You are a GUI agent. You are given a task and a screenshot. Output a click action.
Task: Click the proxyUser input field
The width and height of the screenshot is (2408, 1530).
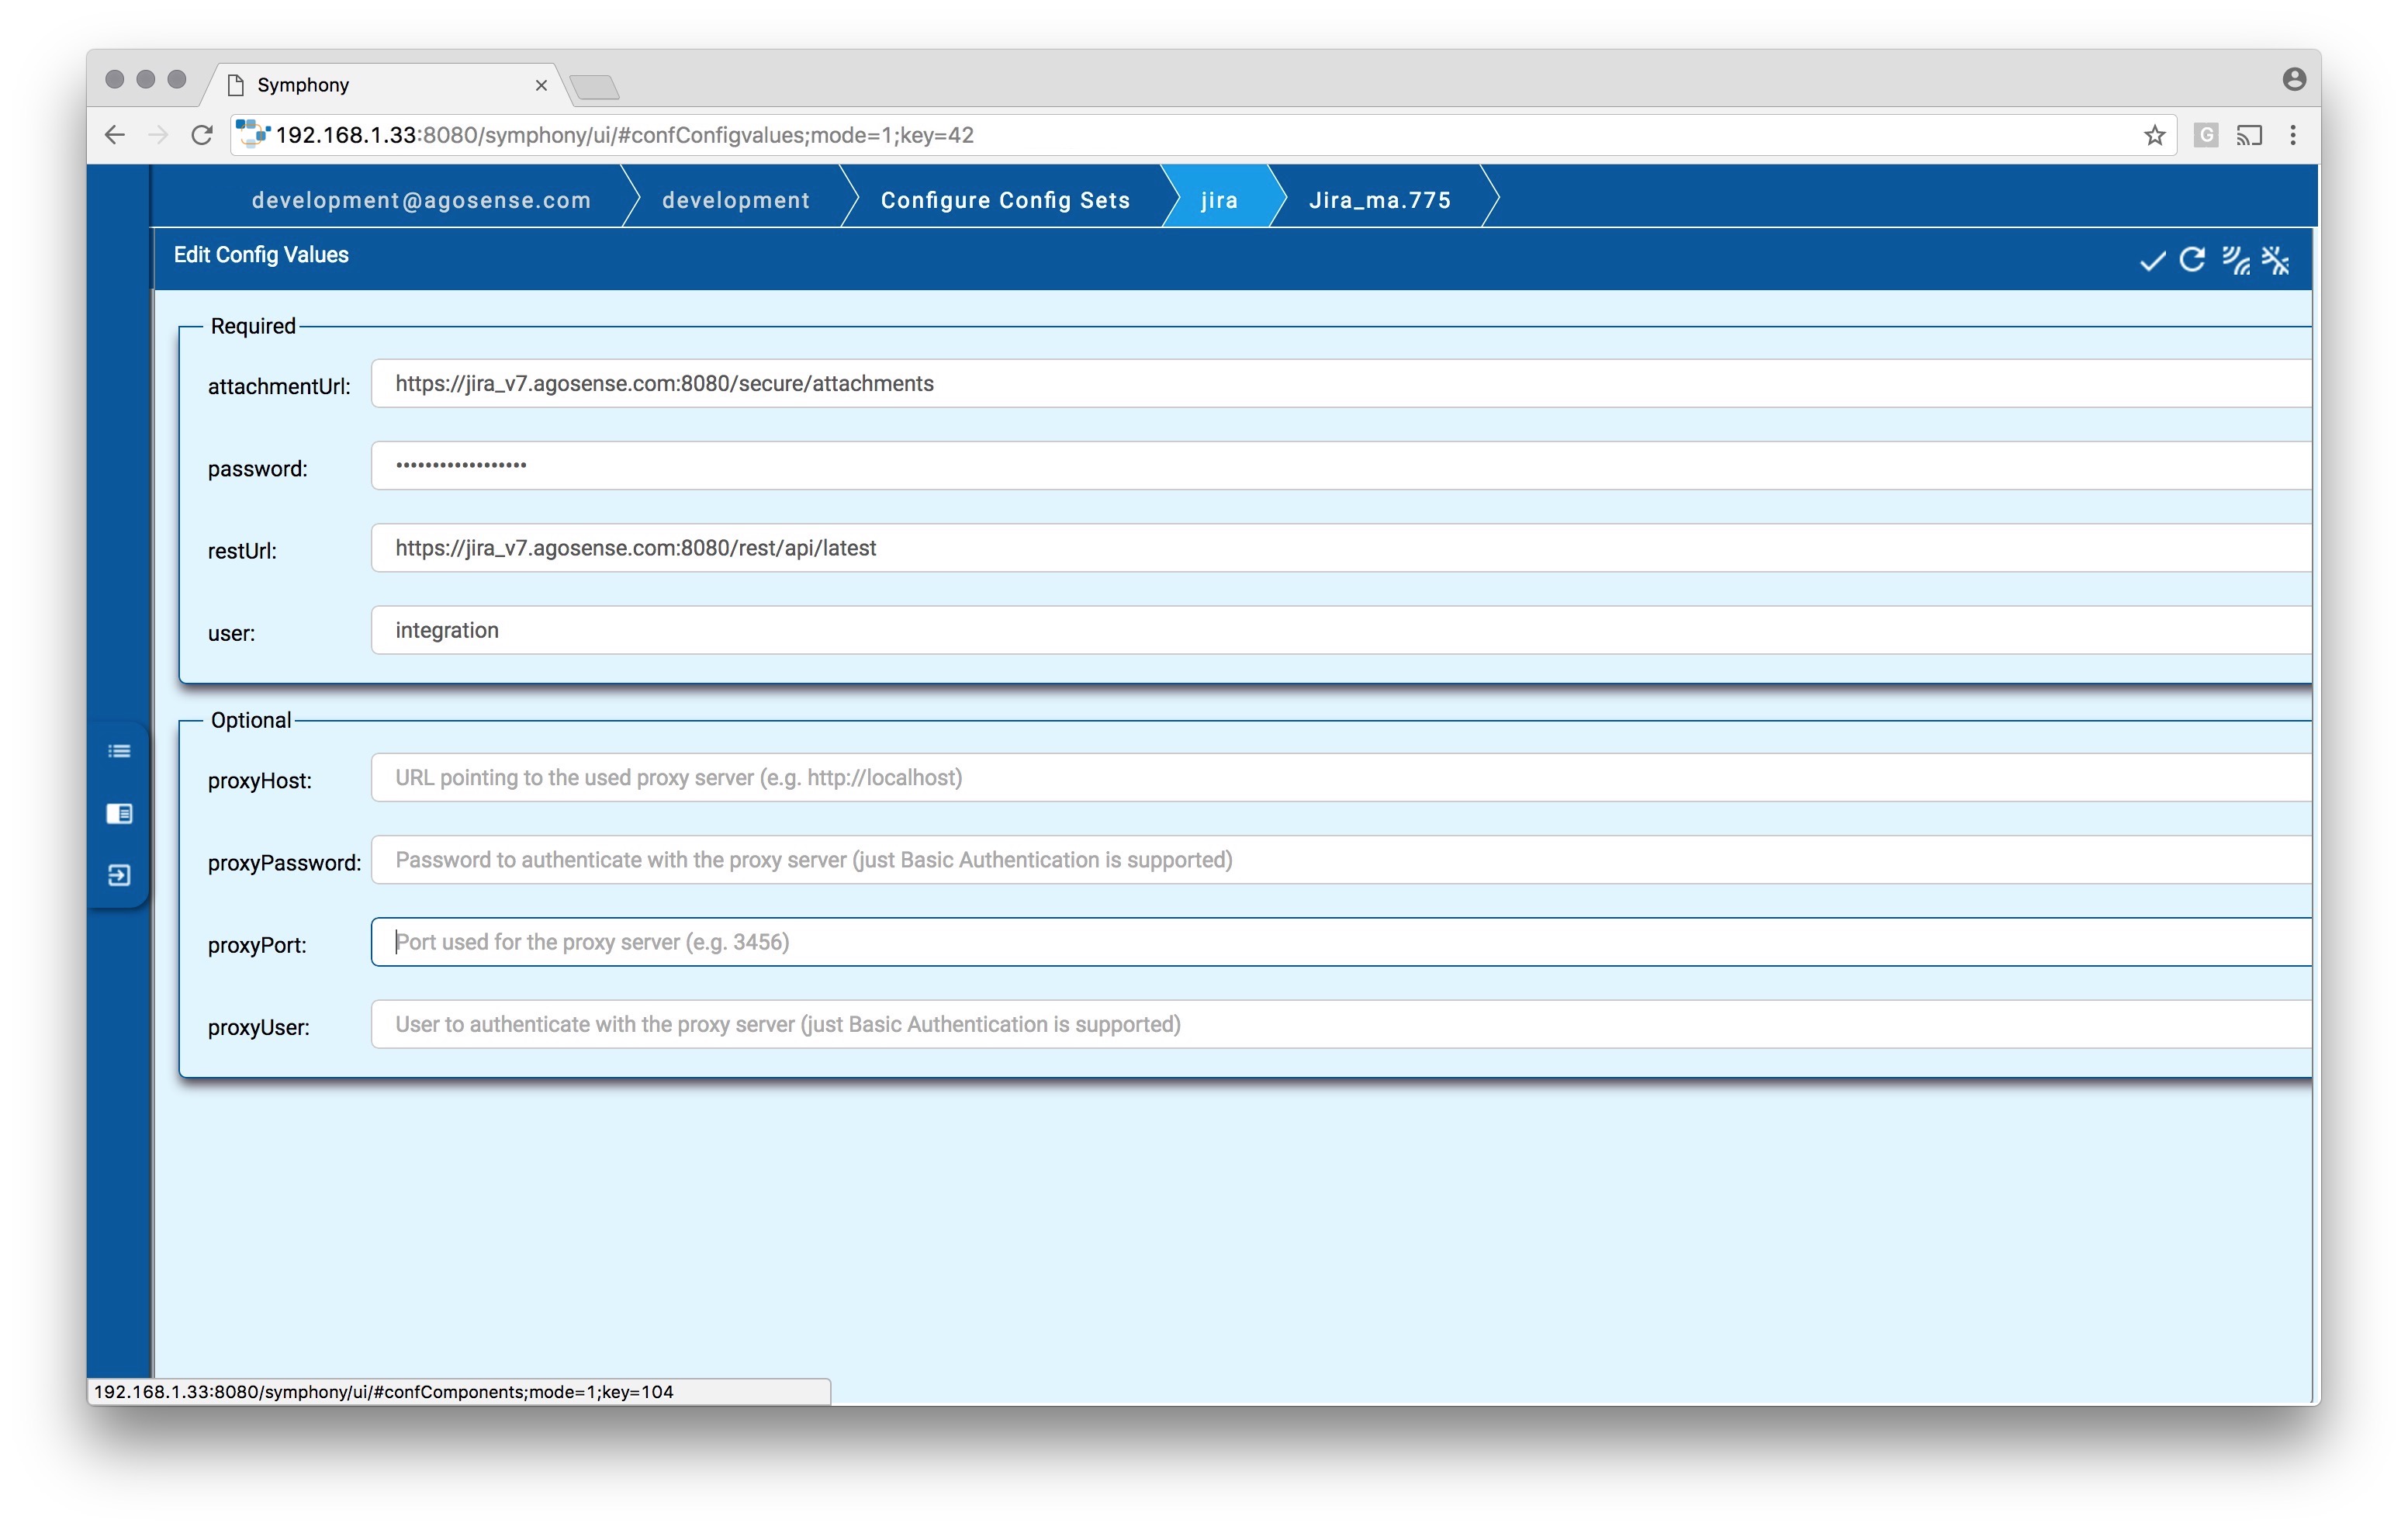pos(1341,1024)
